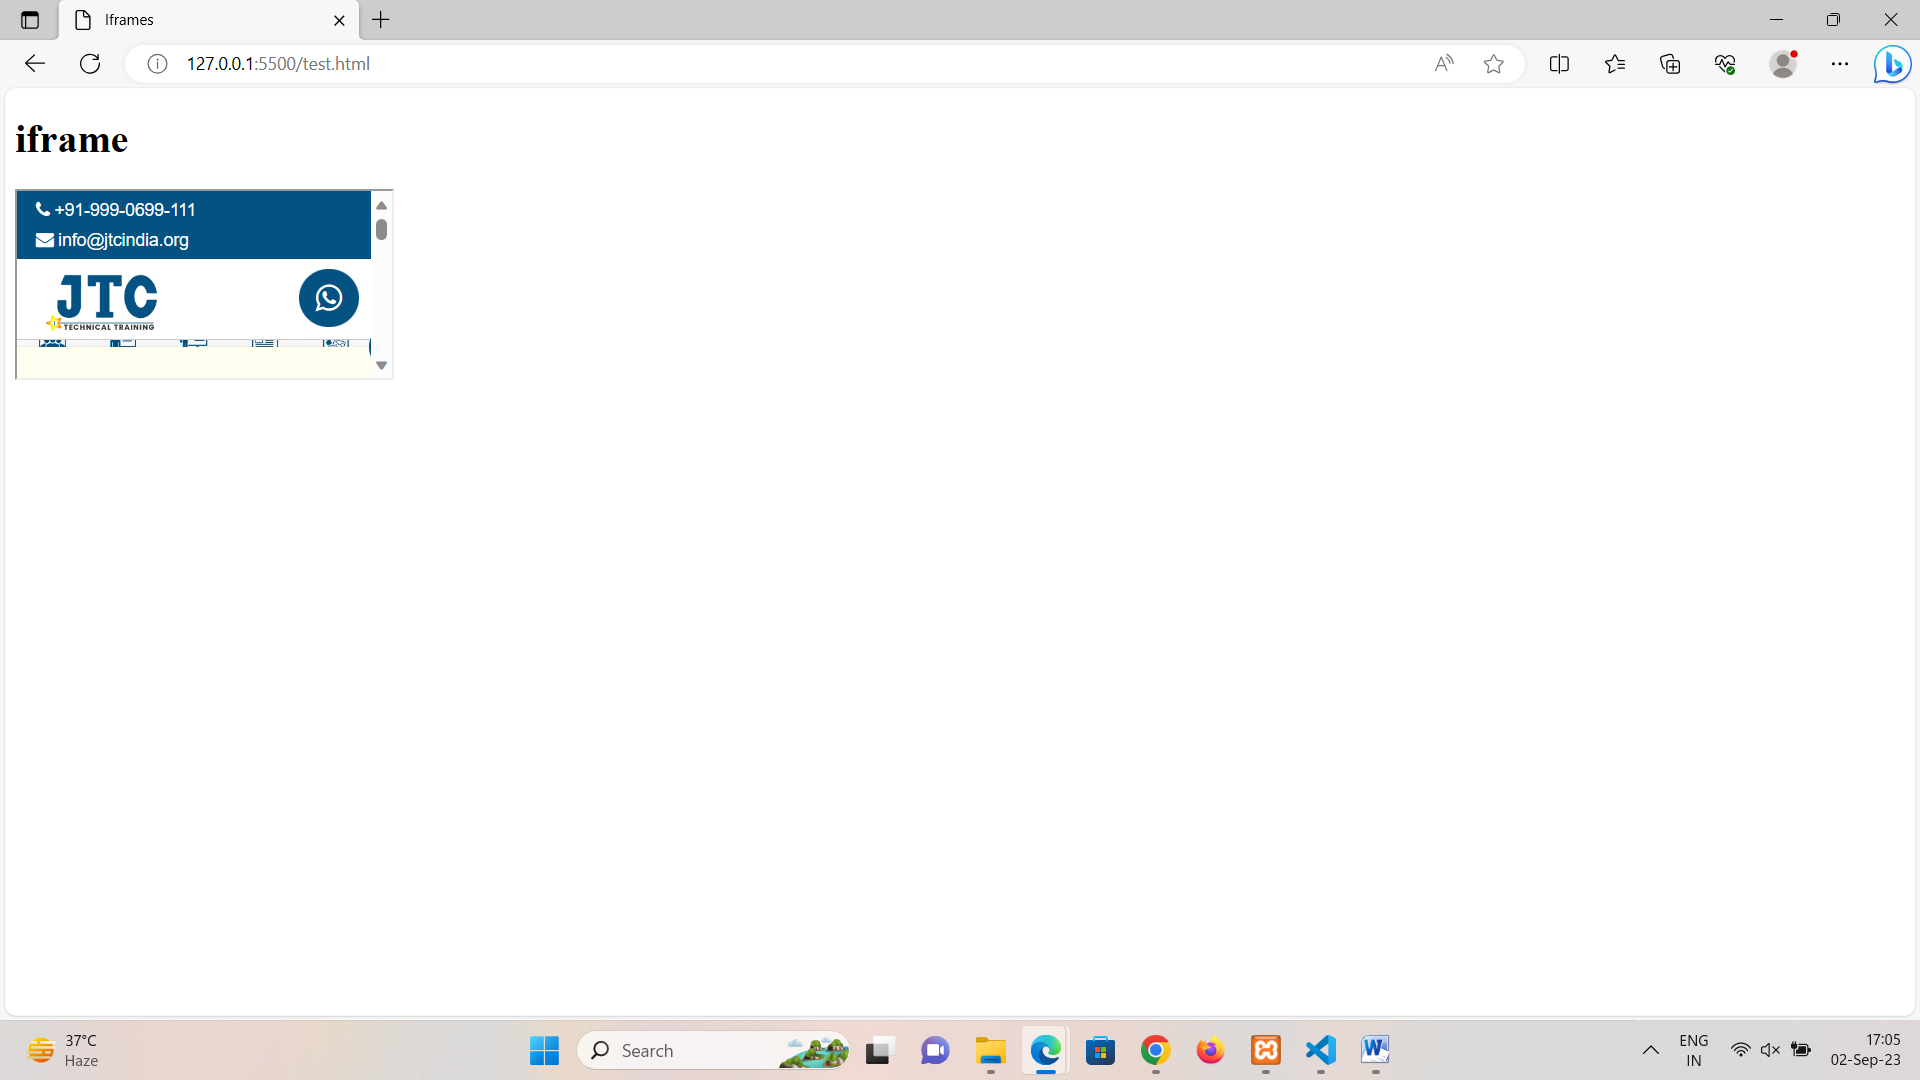The height and width of the screenshot is (1080, 1920).
Task: Open the tab actions menu button
Action: tap(30, 20)
